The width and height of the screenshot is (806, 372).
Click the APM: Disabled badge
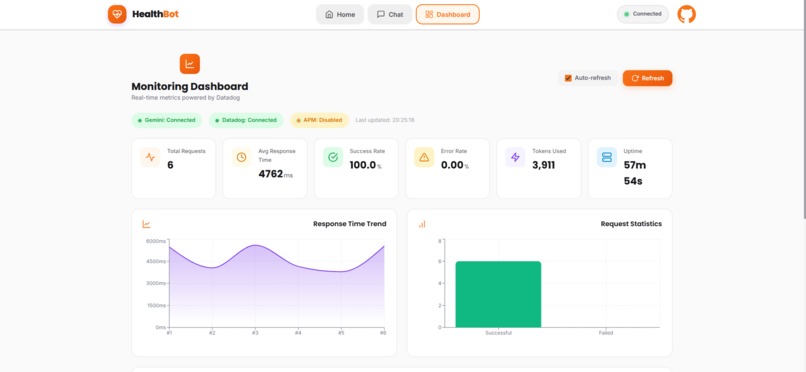[320, 120]
